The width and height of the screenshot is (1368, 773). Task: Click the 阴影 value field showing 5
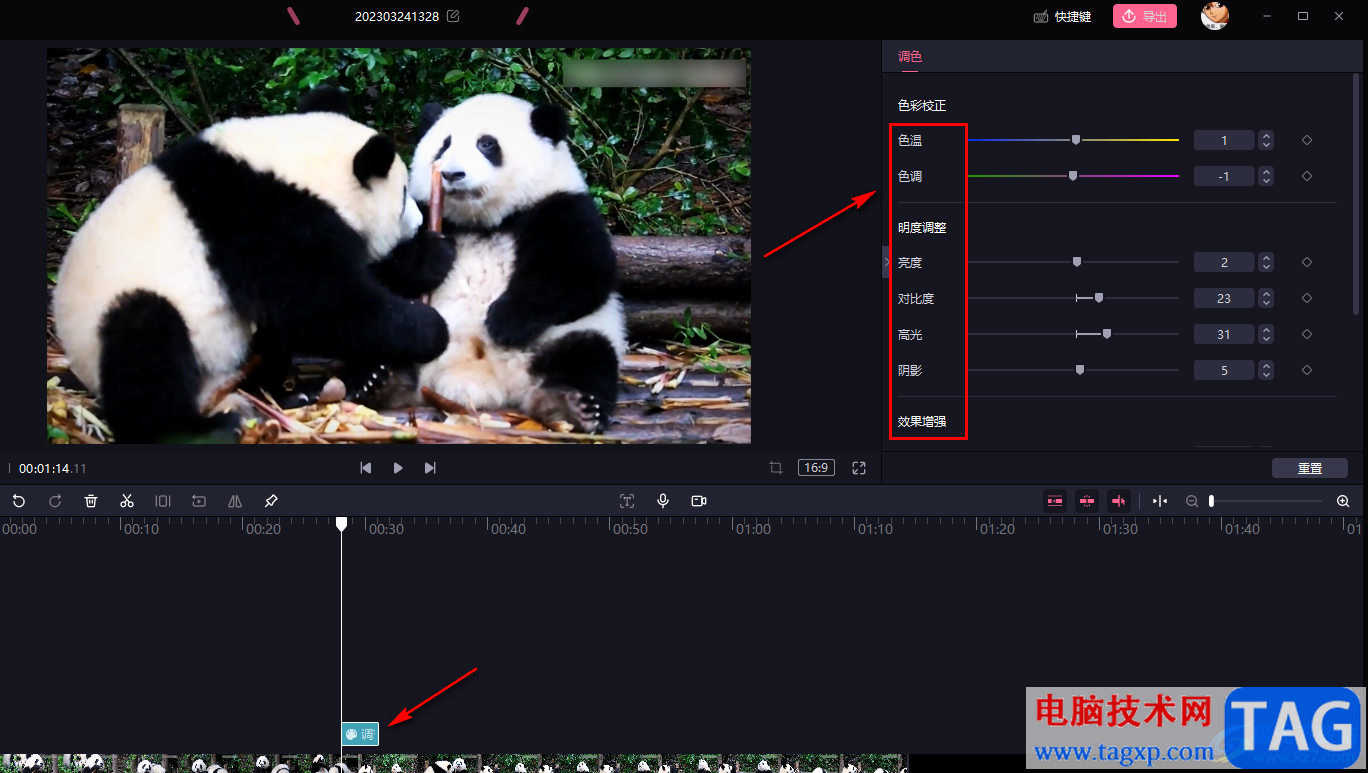tap(1224, 370)
